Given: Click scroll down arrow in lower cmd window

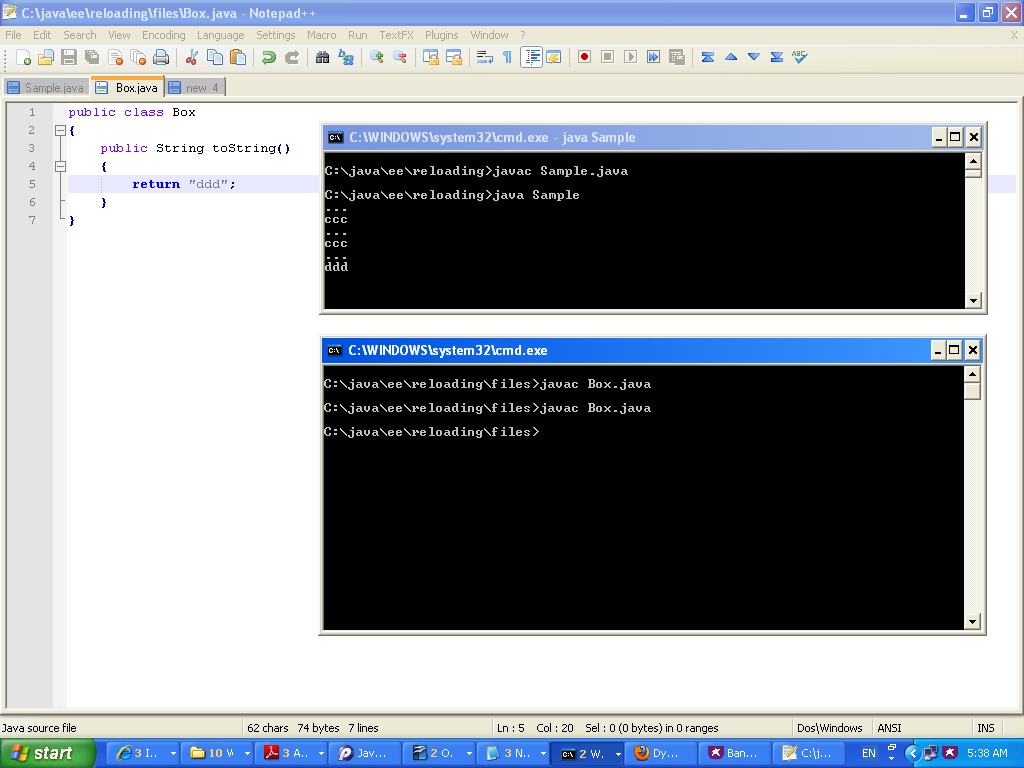Looking at the screenshot, I should point(972,621).
